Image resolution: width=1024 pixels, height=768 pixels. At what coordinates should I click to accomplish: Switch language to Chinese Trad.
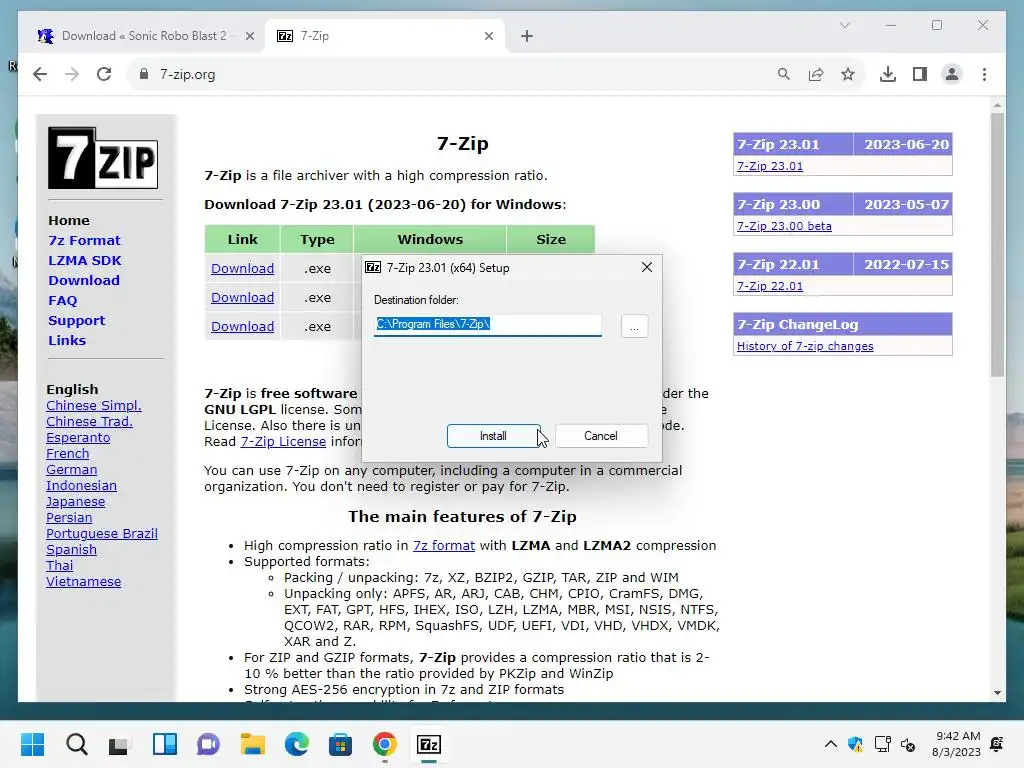[89, 421]
